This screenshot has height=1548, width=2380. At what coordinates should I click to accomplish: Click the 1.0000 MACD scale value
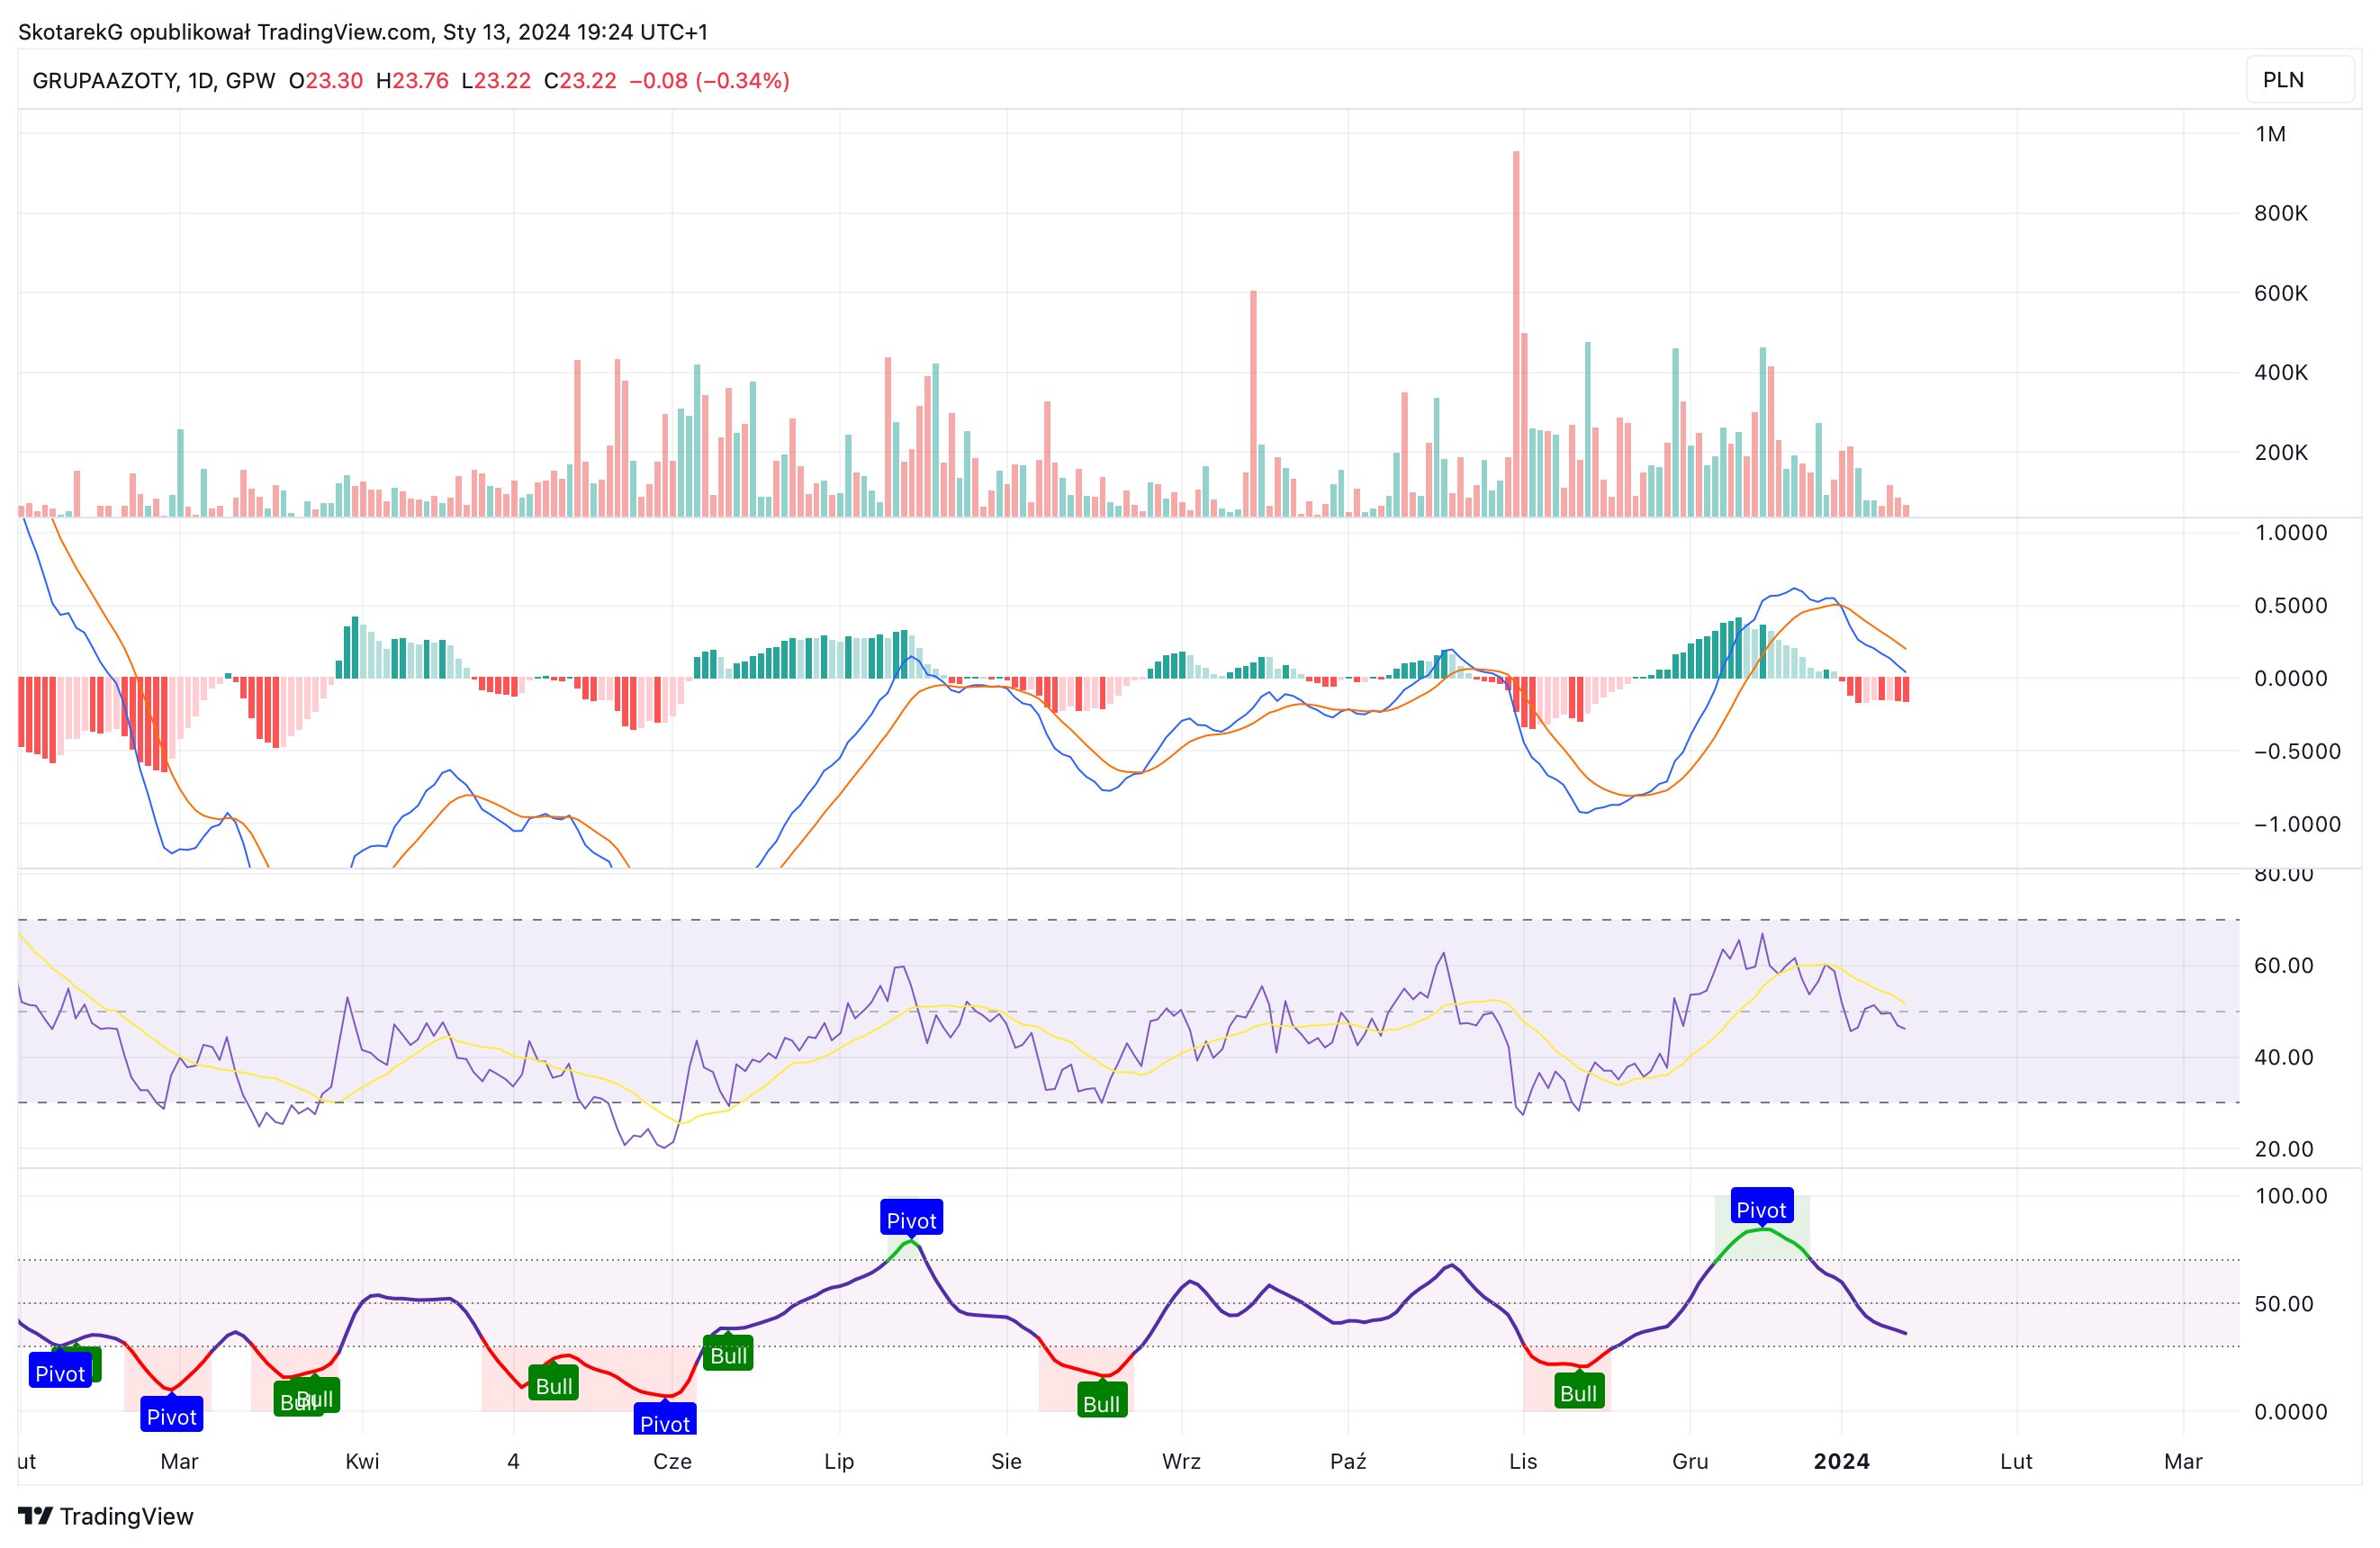(x=2291, y=533)
